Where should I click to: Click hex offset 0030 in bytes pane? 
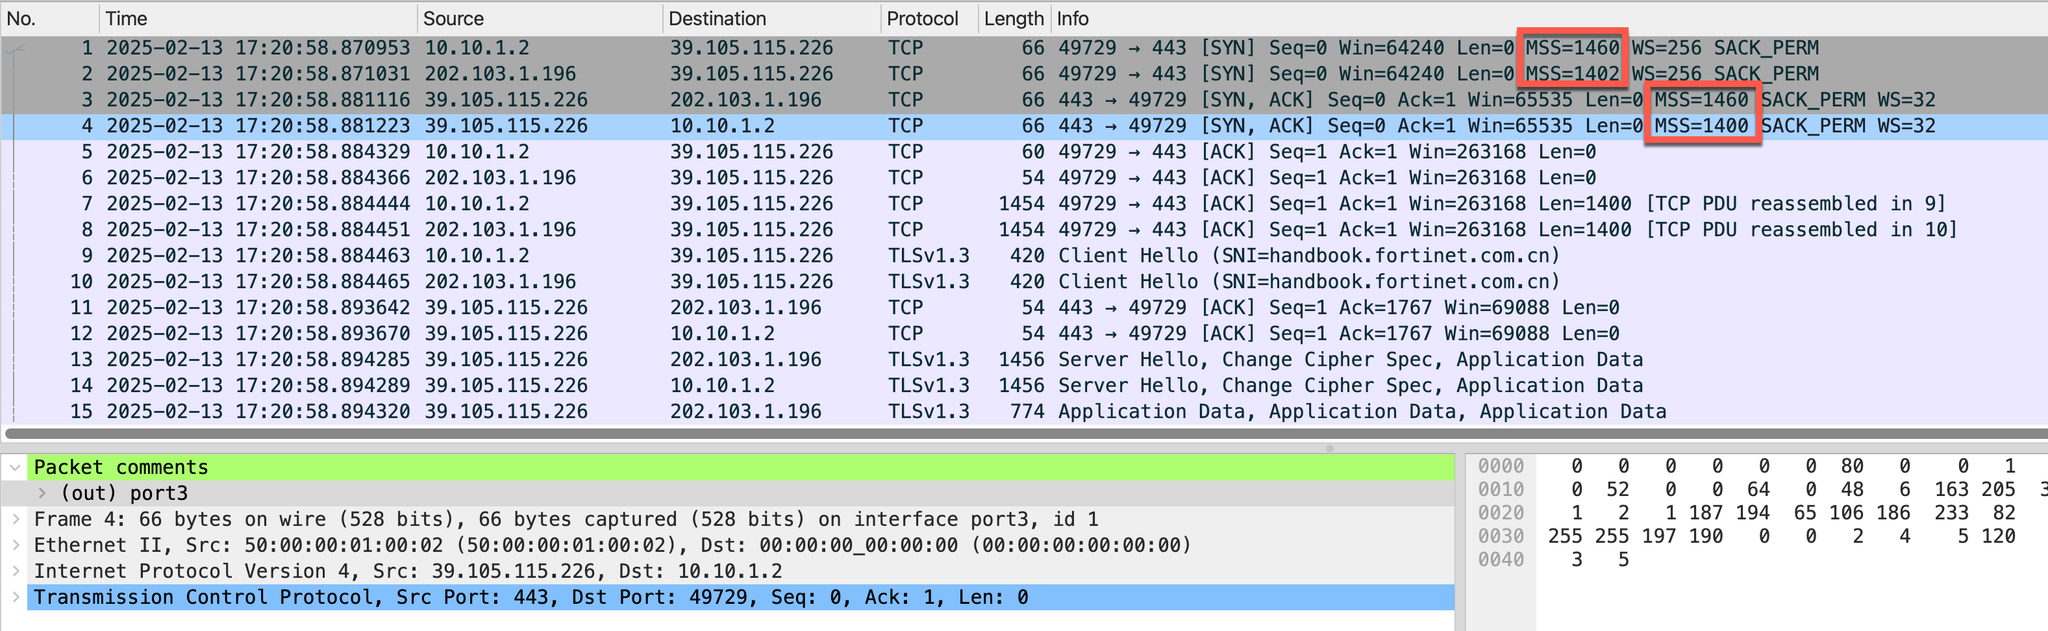coord(1501,536)
